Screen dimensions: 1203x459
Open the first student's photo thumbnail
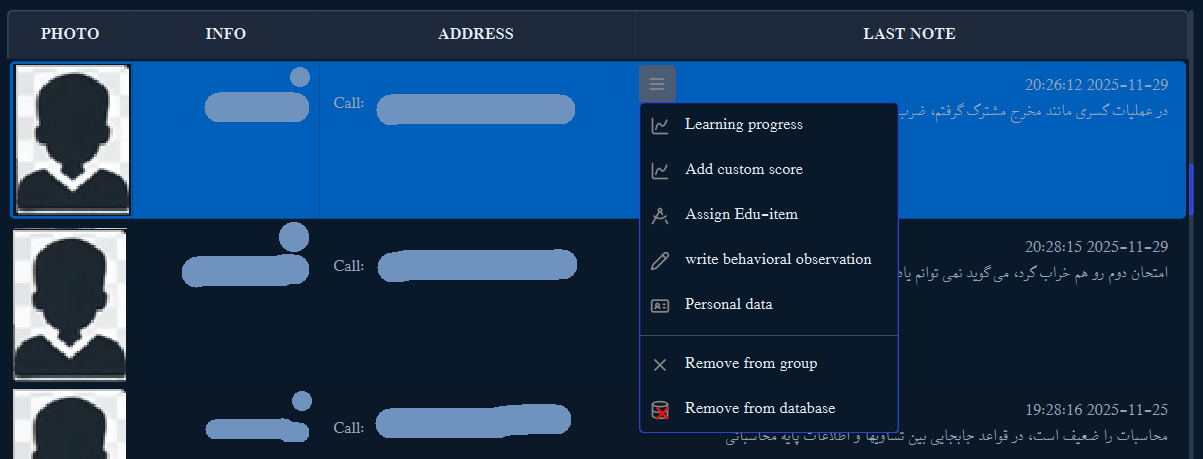(x=71, y=140)
